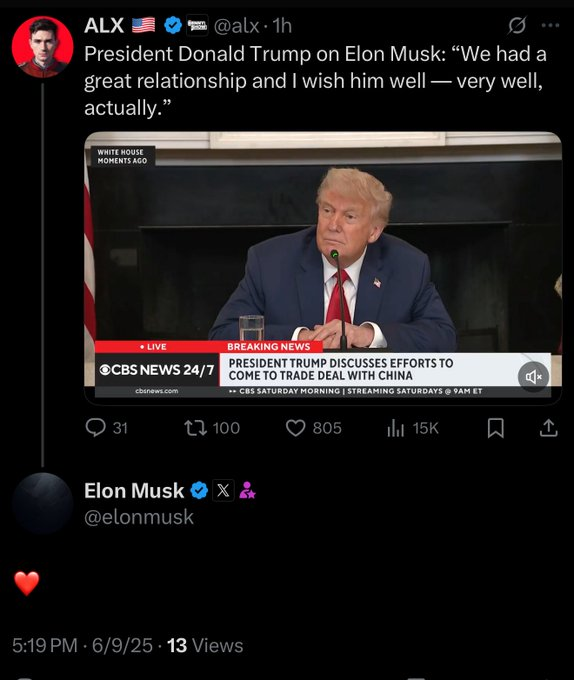The width and height of the screenshot is (574, 680).
Task: Unmute the video using the speaker icon
Action: (x=533, y=376)
